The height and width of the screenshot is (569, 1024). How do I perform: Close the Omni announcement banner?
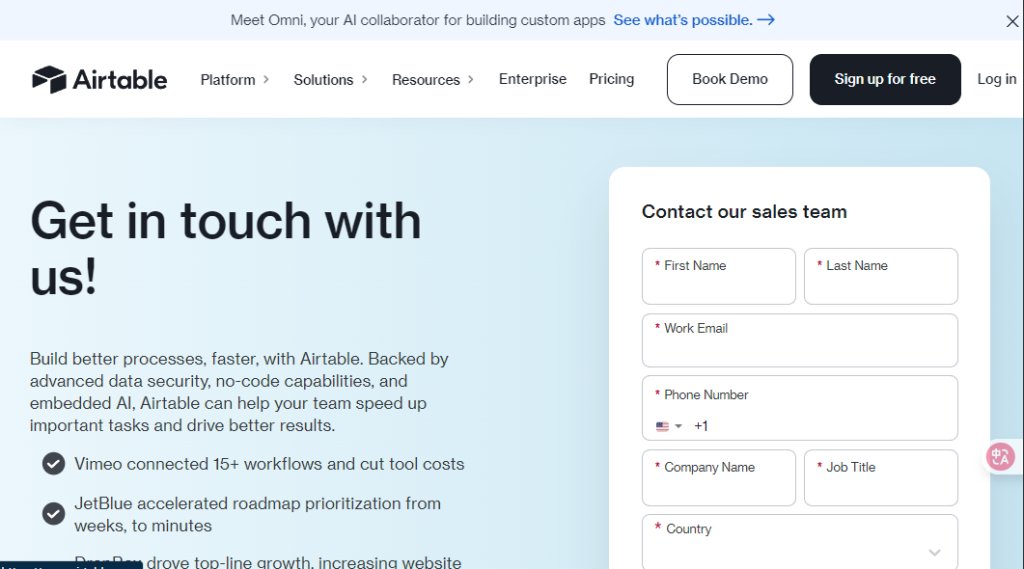click(1012, 22)
